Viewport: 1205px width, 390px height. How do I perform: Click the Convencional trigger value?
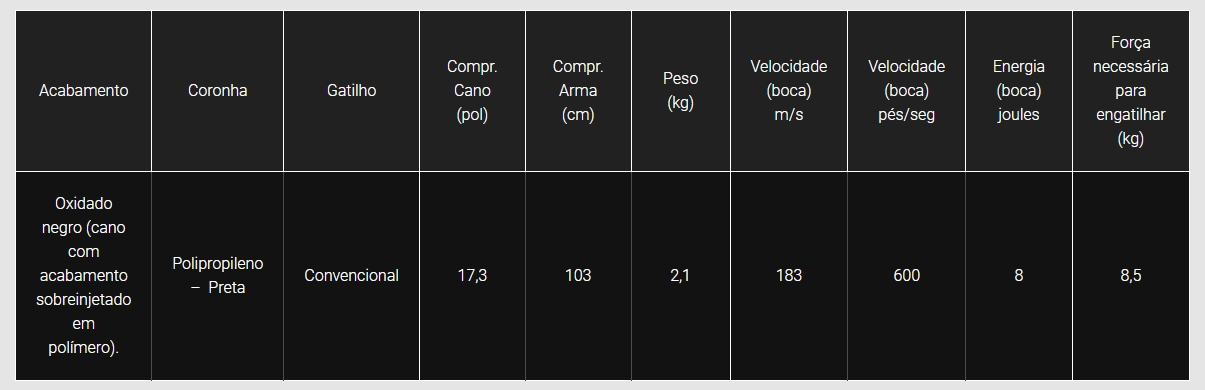coord(351,275)
